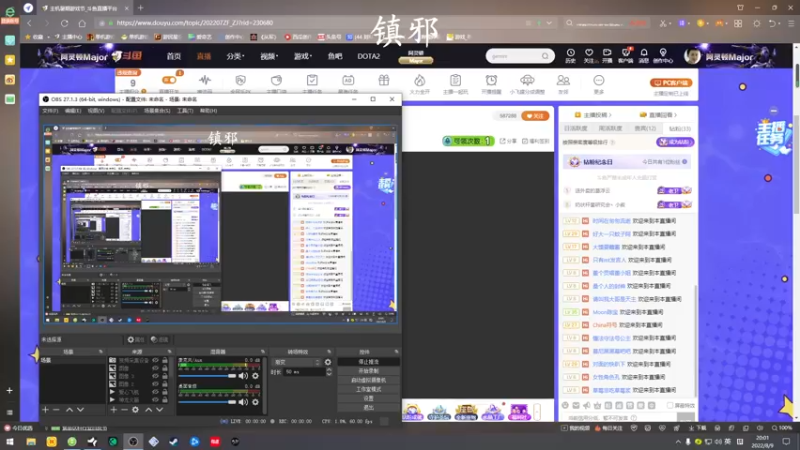The height and width of the screenshot is (450, 800).
Task: Move selected source up in OBS sources toolbar
Action: point(148,410)
